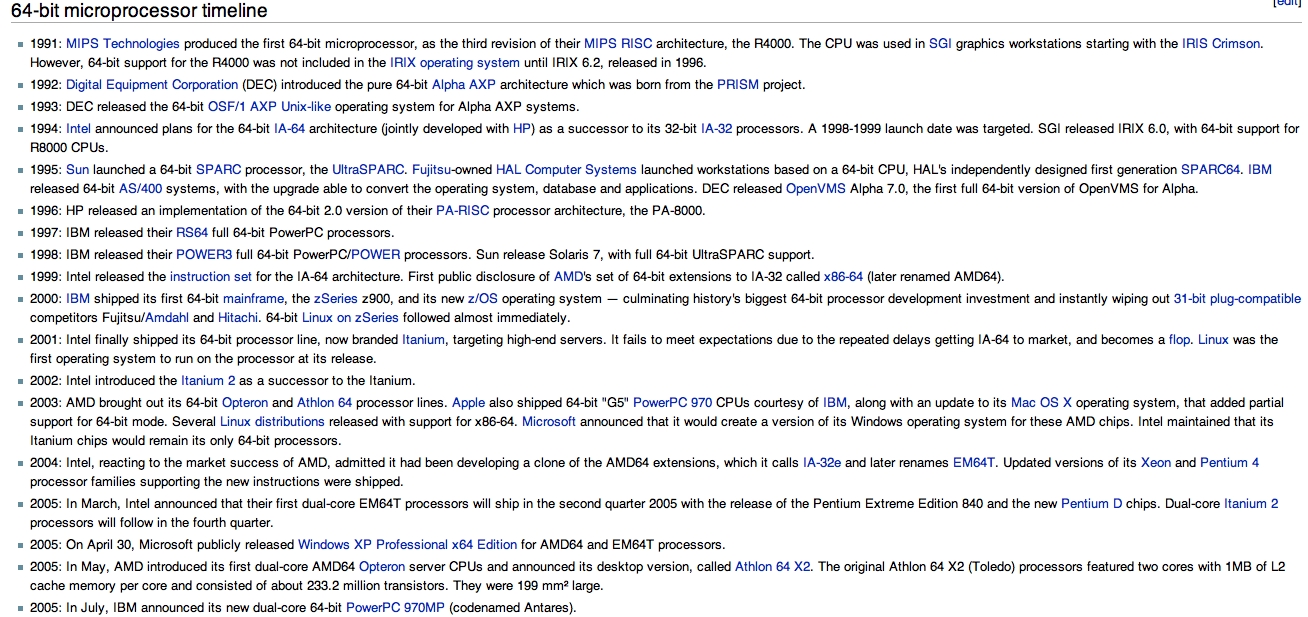Open the Itanium 2 link in the 2002 entry
Viewport: 1308px width, 617px height.
[208, 381]
